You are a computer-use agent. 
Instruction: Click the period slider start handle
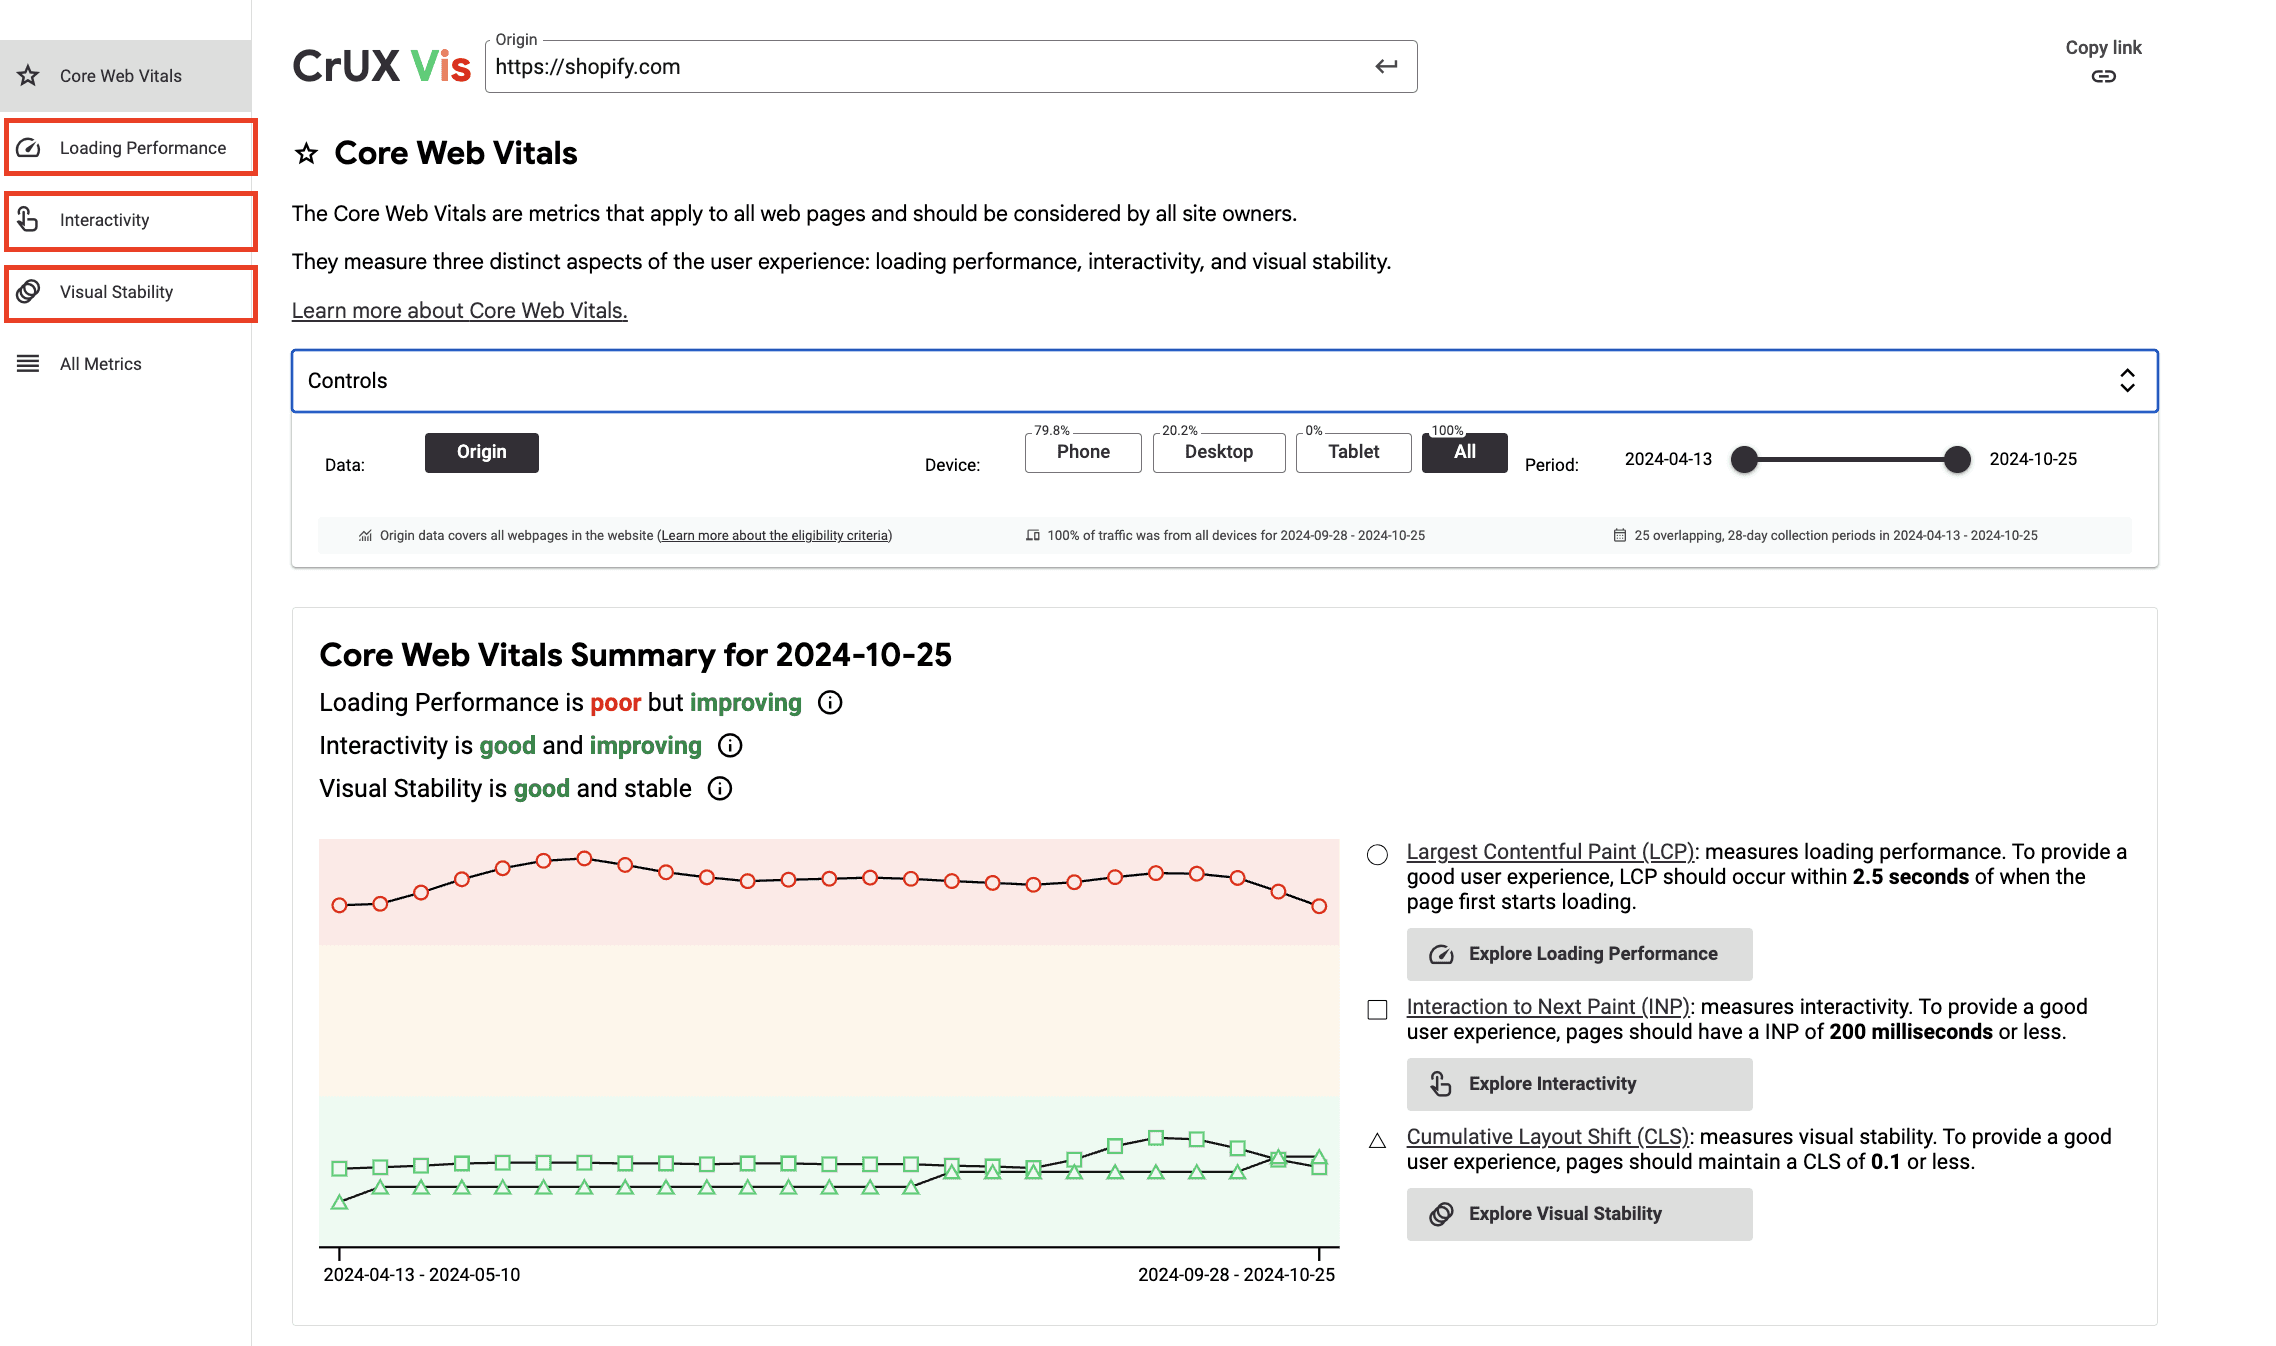tap(1744, 459)
